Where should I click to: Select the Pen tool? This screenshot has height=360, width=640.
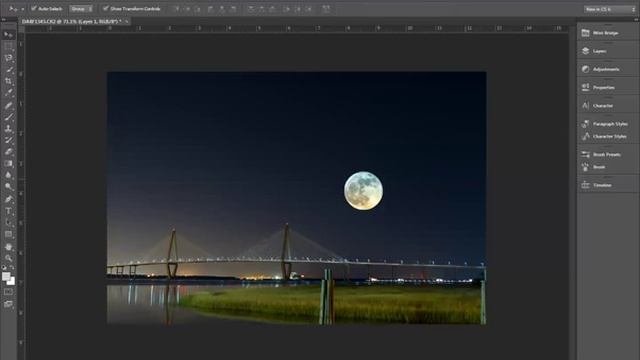click(8, 199)
